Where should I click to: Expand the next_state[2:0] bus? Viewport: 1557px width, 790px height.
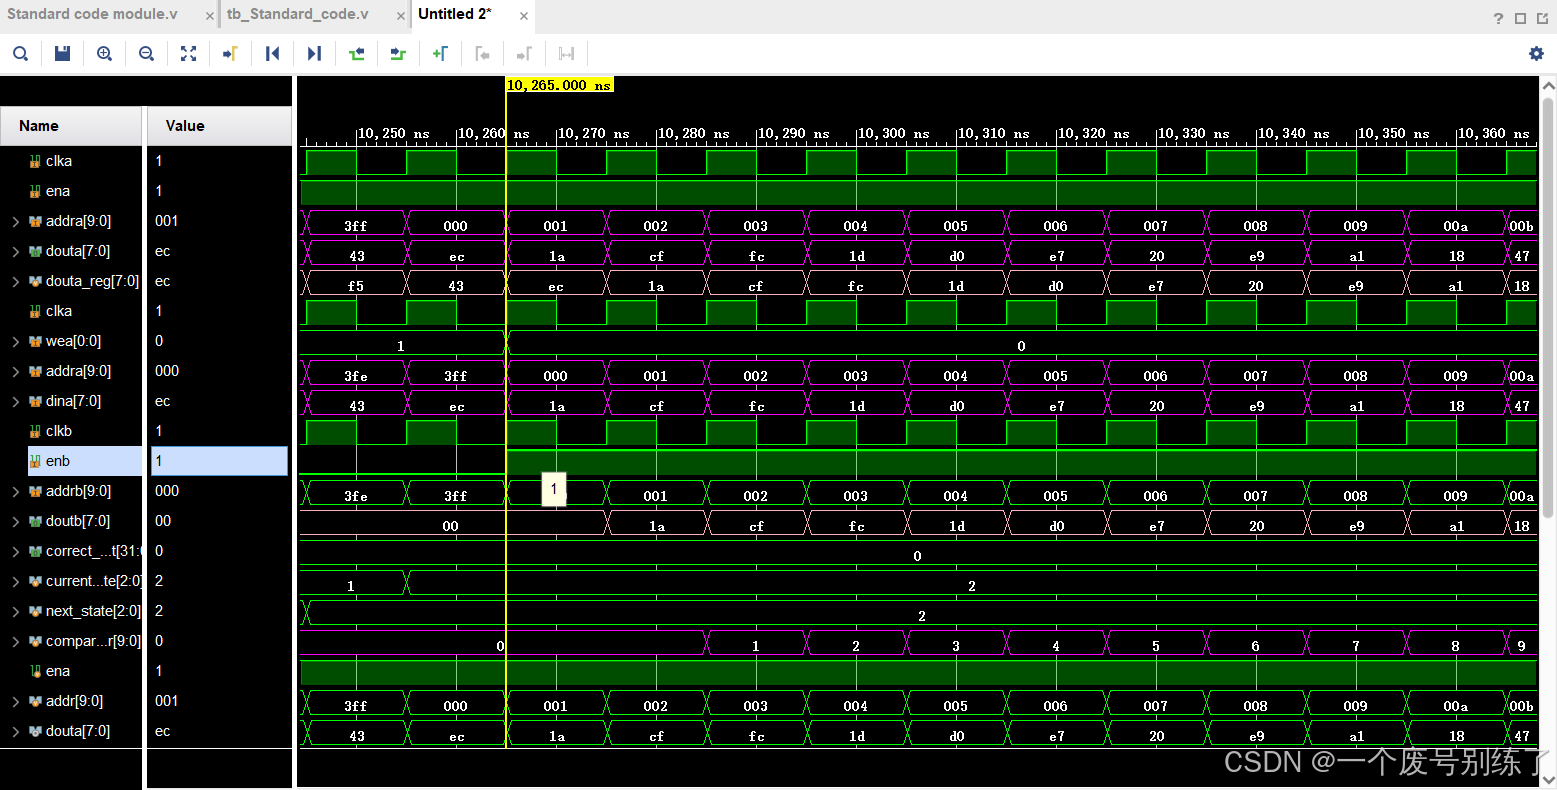click(x=15, y=611)
